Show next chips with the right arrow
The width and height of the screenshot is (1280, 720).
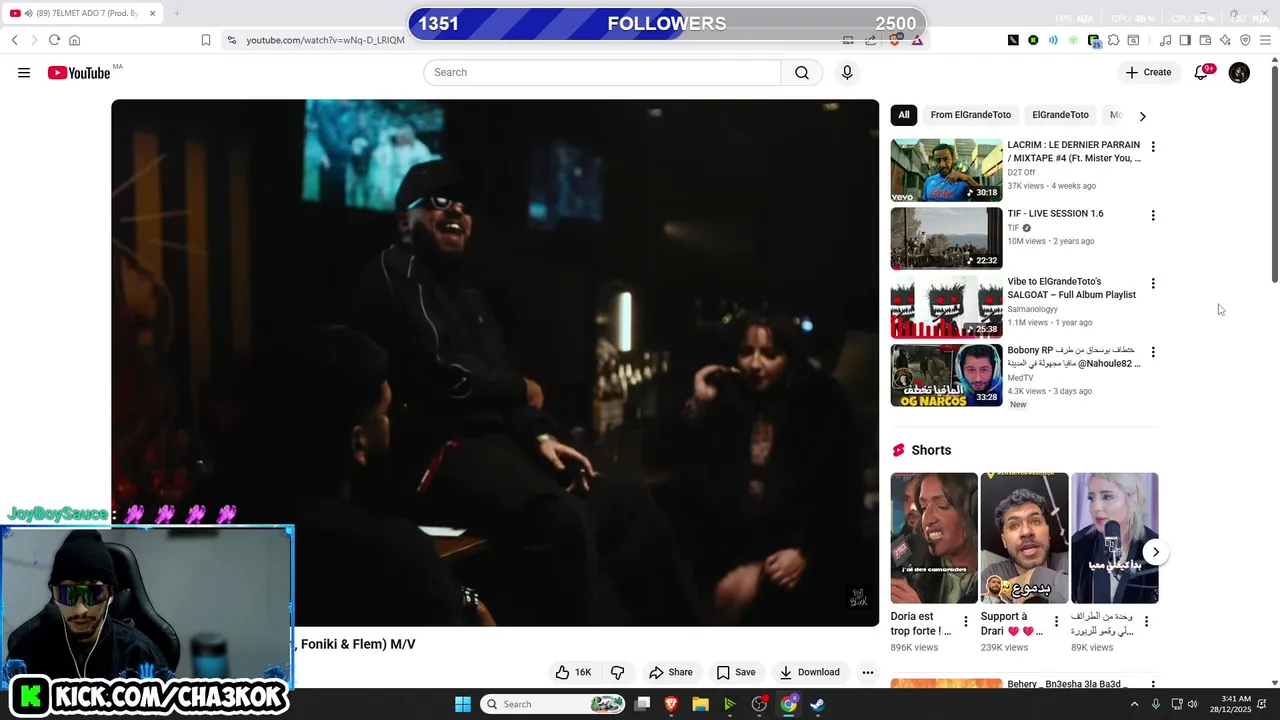coord(1142,116)
